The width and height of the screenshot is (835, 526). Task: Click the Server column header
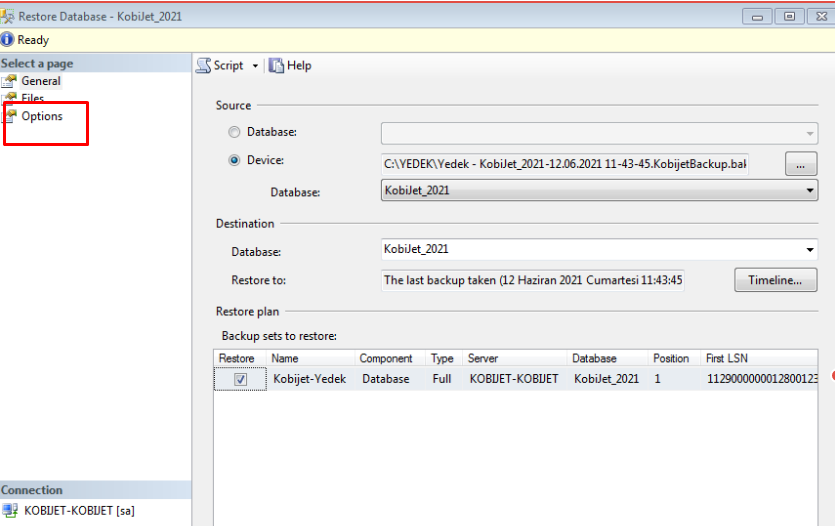[515, 358]
